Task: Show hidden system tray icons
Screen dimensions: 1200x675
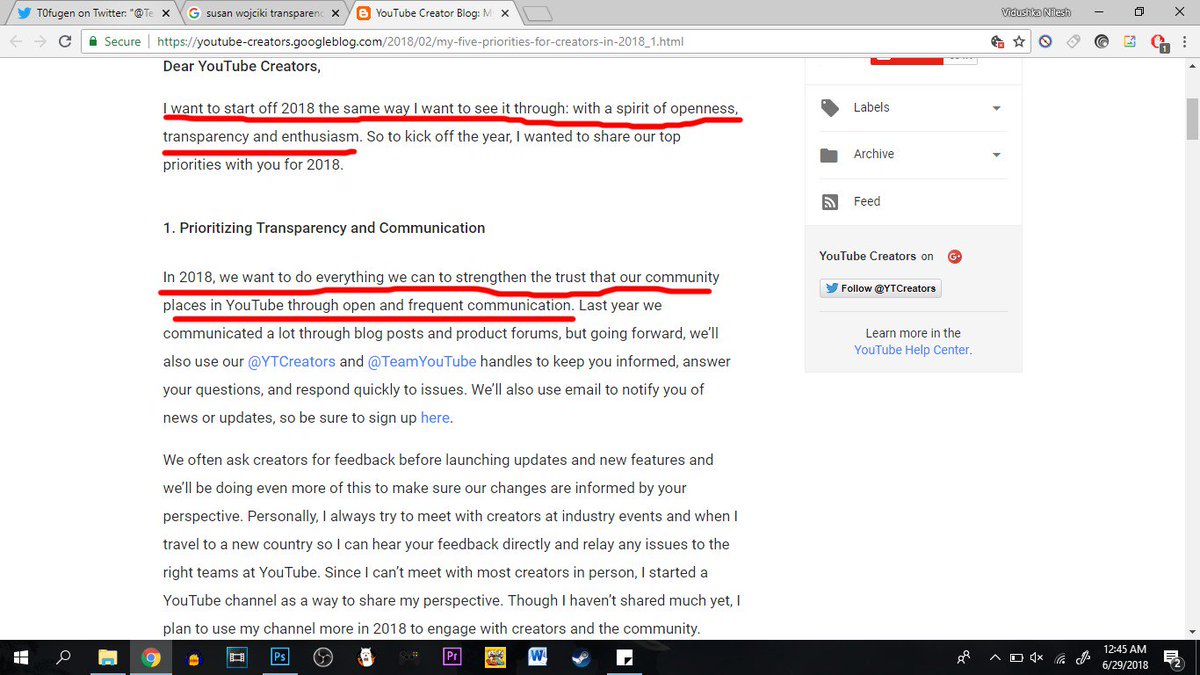Action: point(995,658)
